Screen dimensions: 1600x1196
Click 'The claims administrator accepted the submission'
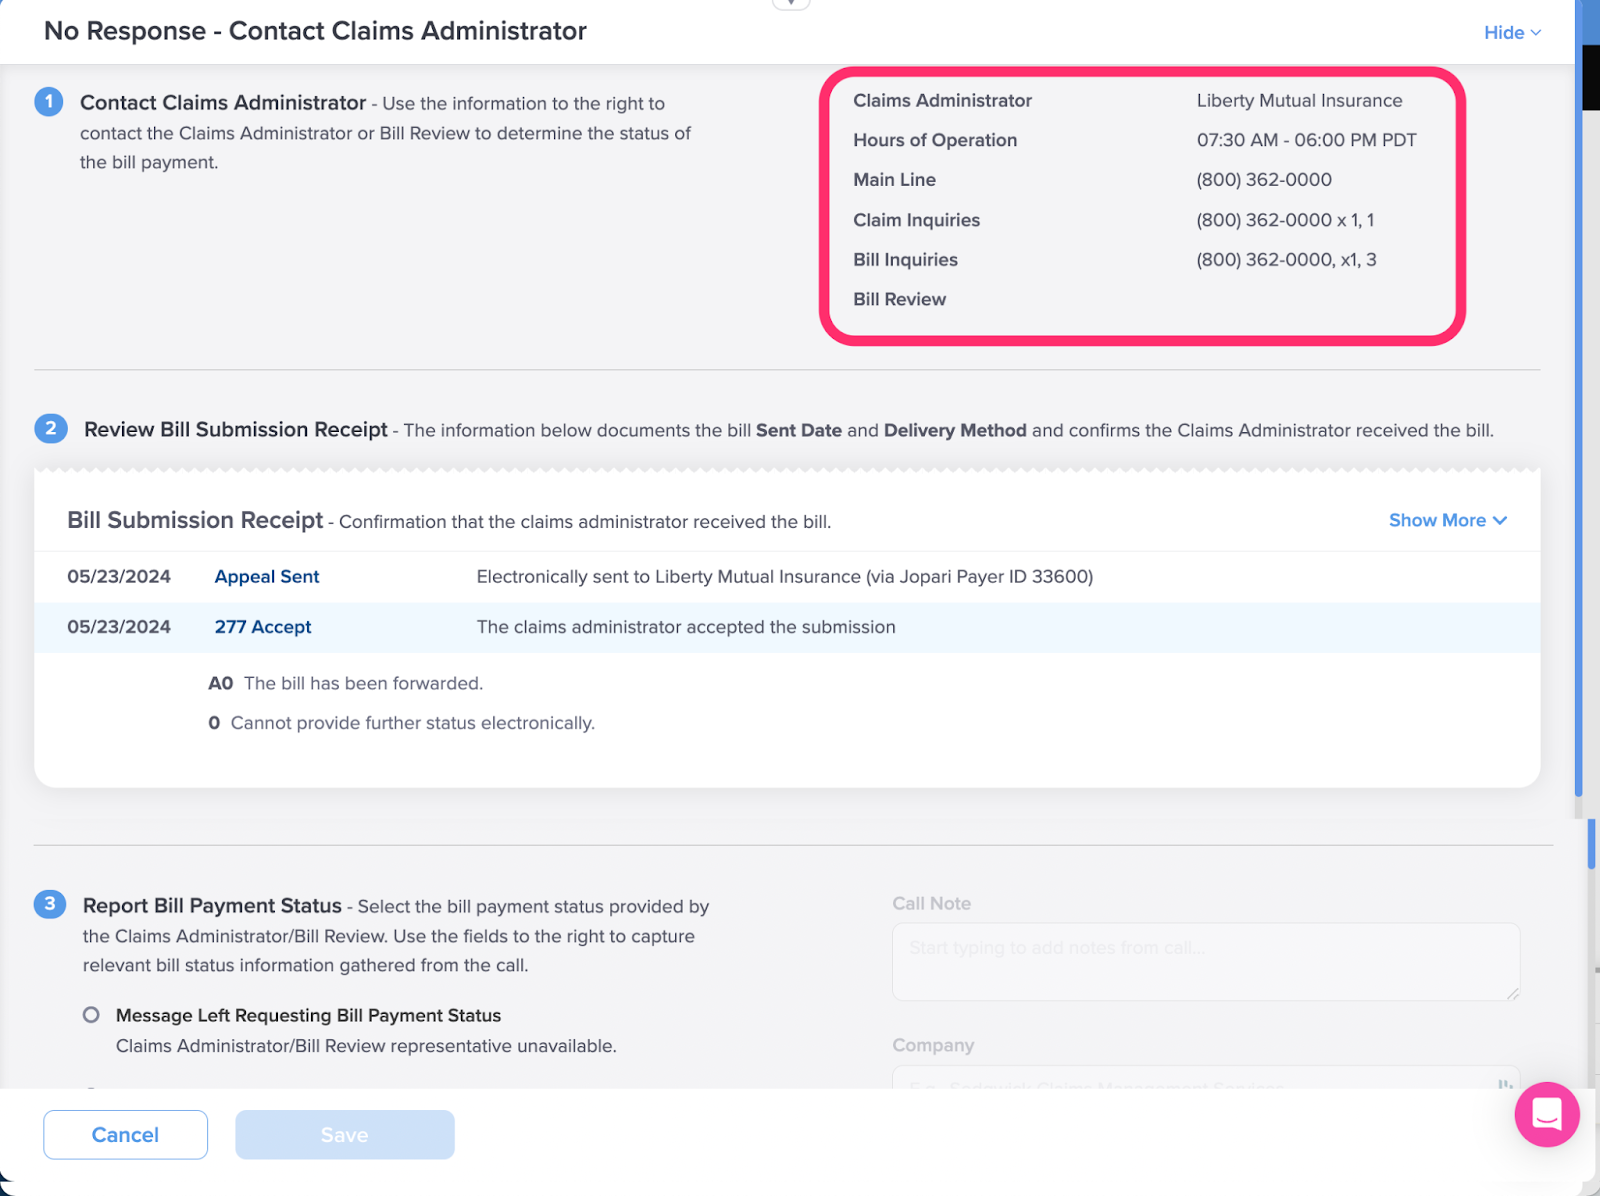(686, 627)
